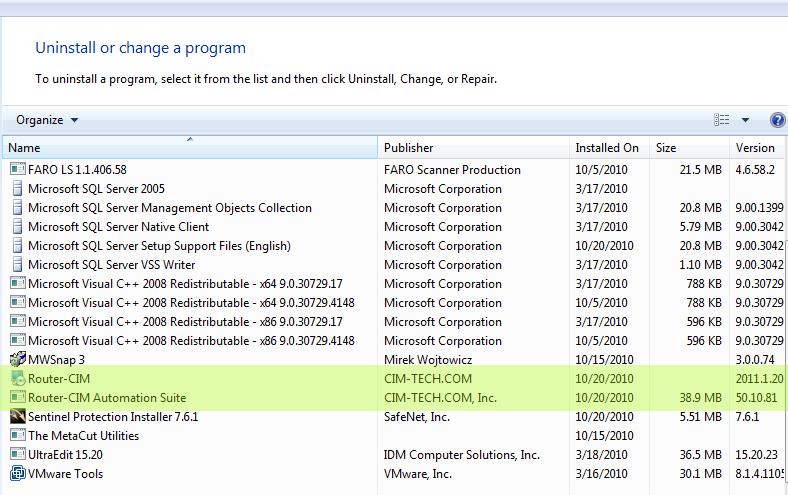Select VMware Tools name in list
Screen dimensions: 788x495
point(65,474)
